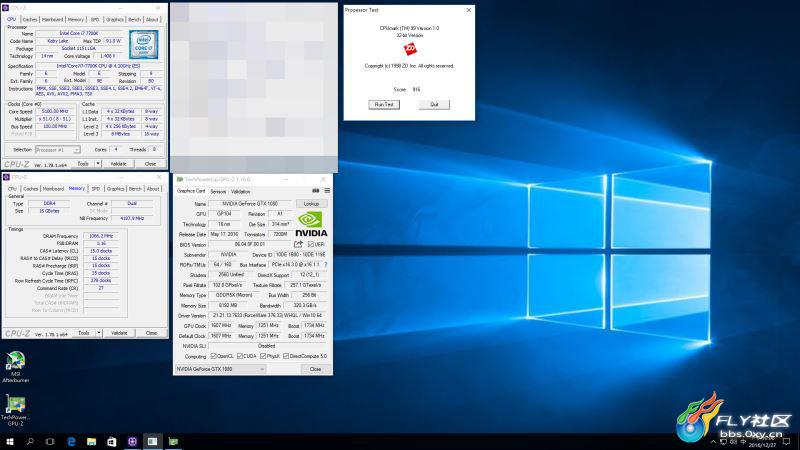Click the CPU-Z title icon of the top window
Image resolution: width=800 pixels, height=450 pixels.
[6, 8]
